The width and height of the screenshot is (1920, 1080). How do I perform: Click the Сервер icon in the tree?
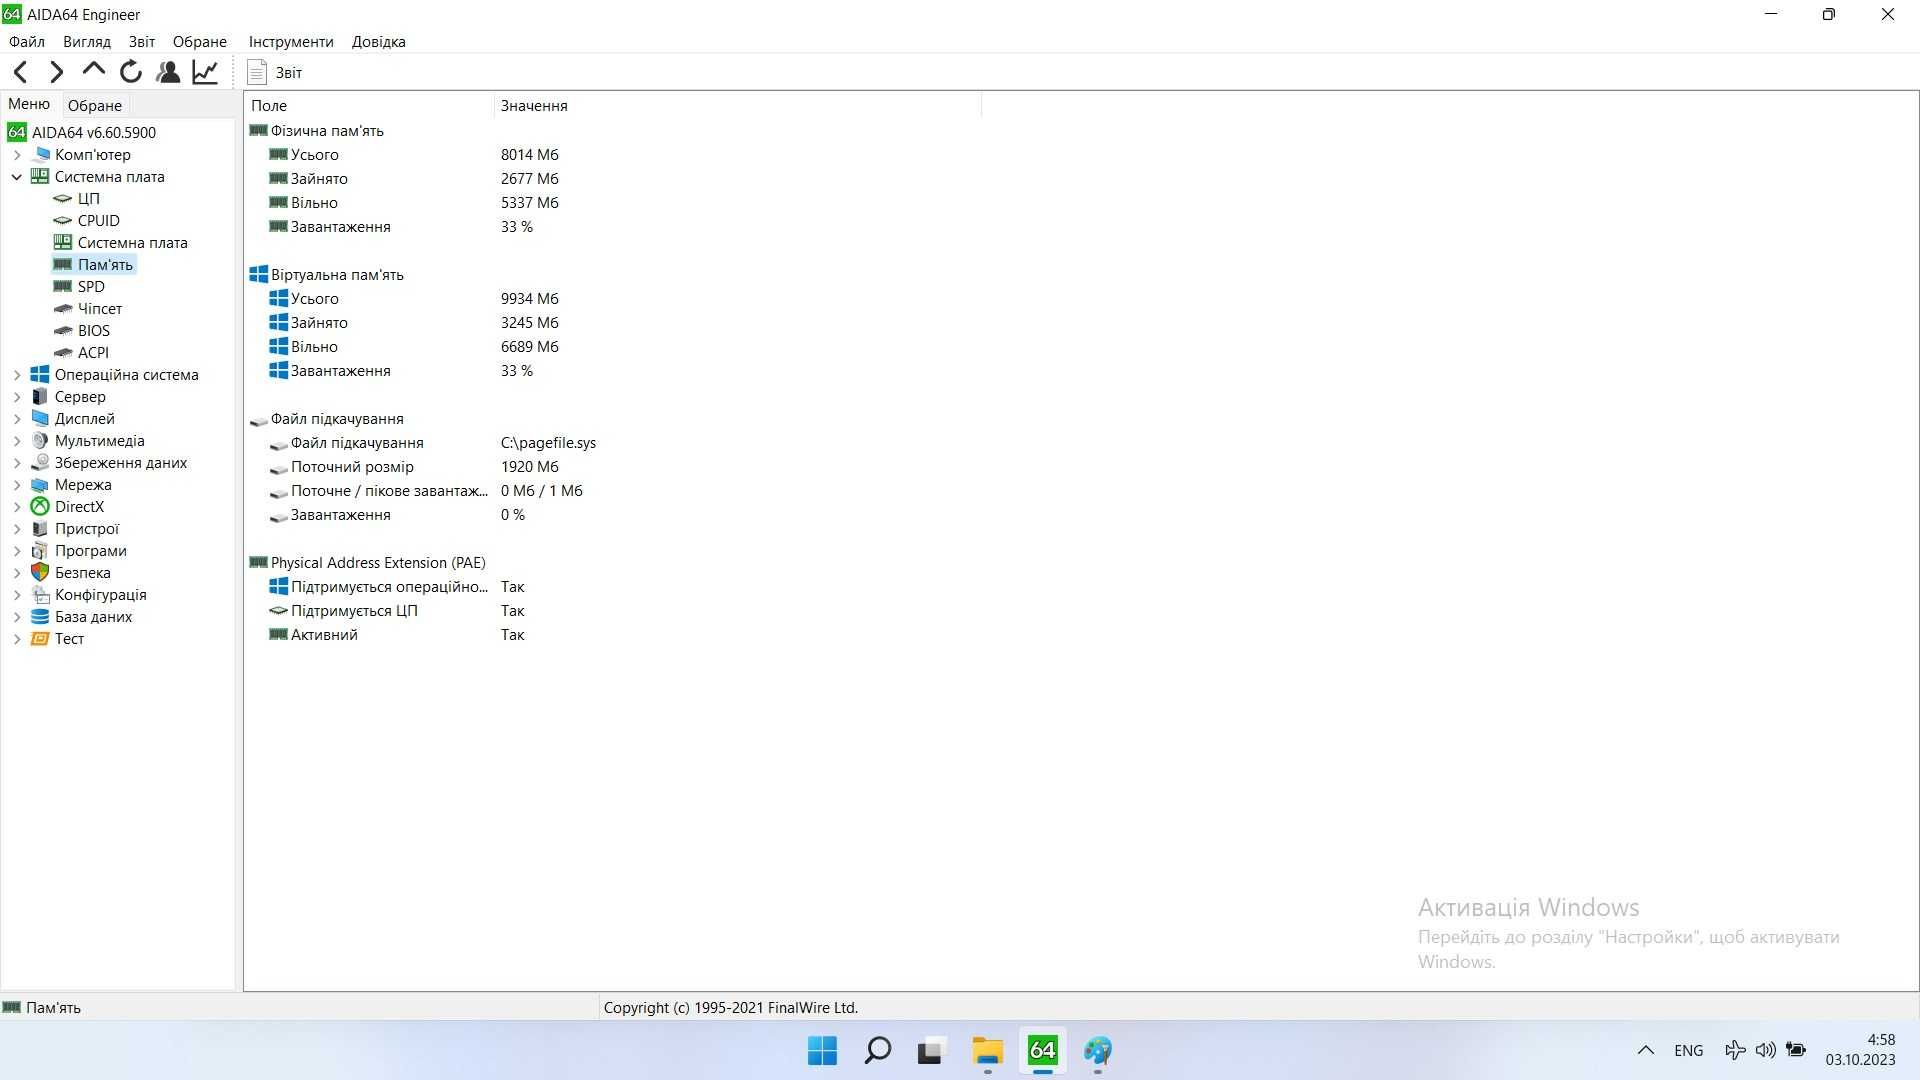(x=40, y=397)
